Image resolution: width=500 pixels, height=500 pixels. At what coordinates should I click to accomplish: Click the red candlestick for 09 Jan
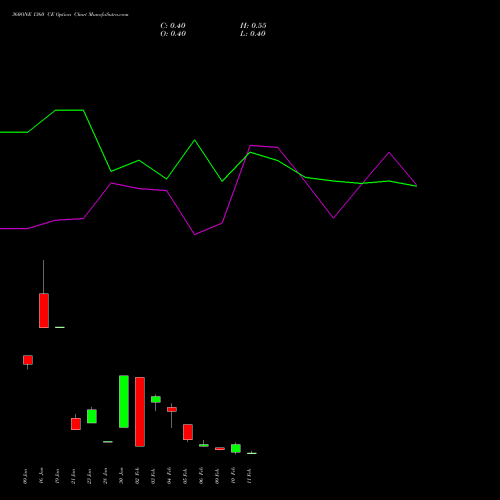pos(28,360)
